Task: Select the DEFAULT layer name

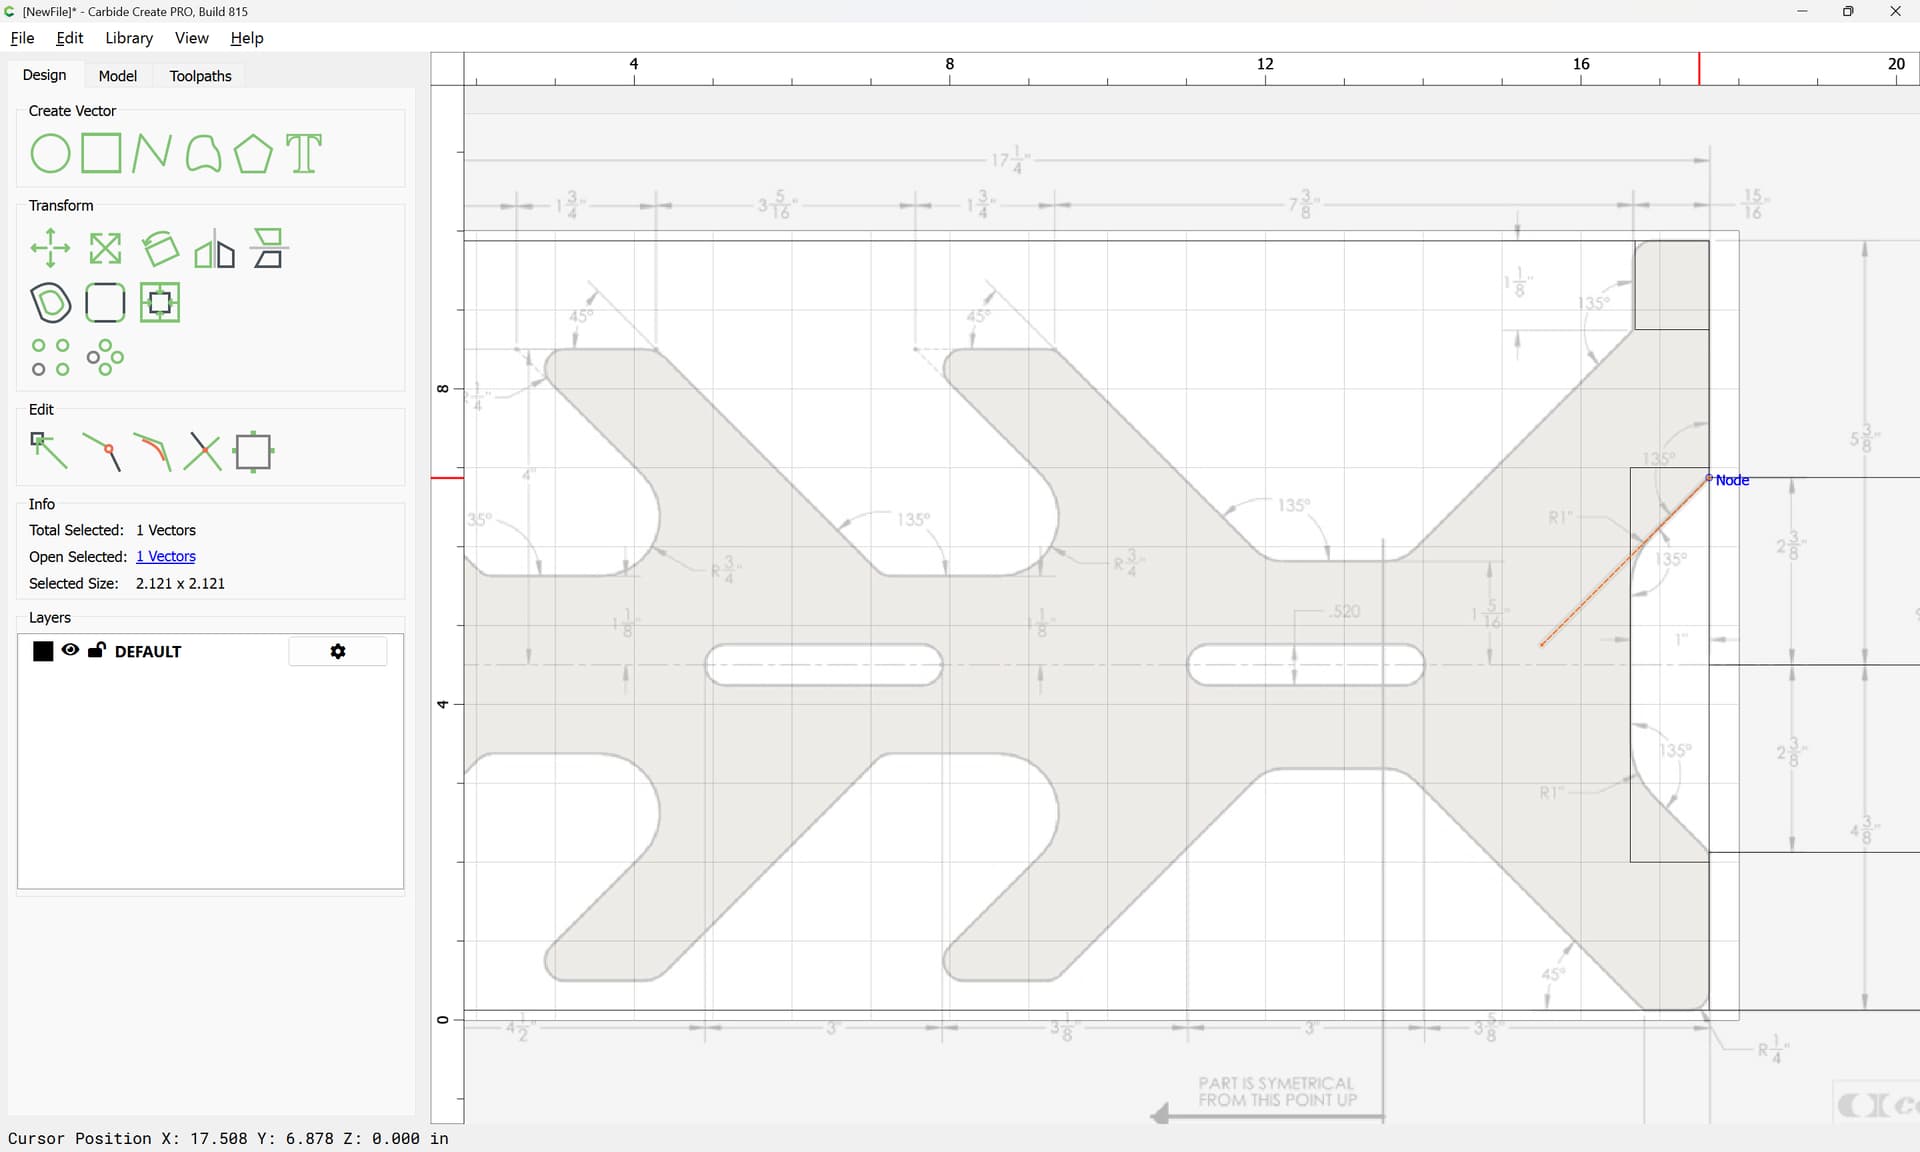Action: click(148, 651)
